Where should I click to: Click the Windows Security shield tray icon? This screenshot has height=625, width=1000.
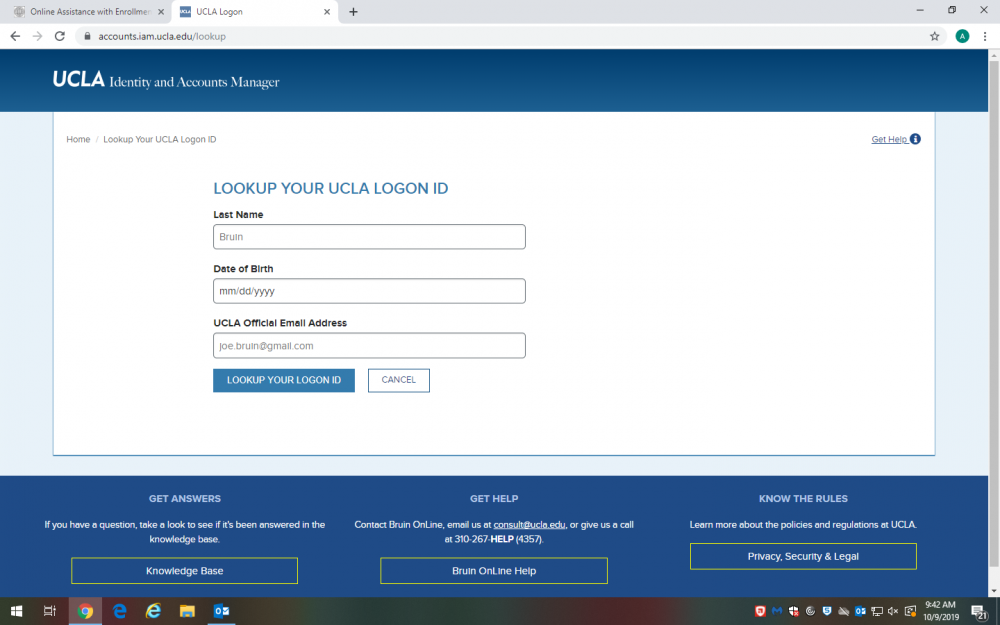point(793,611)
